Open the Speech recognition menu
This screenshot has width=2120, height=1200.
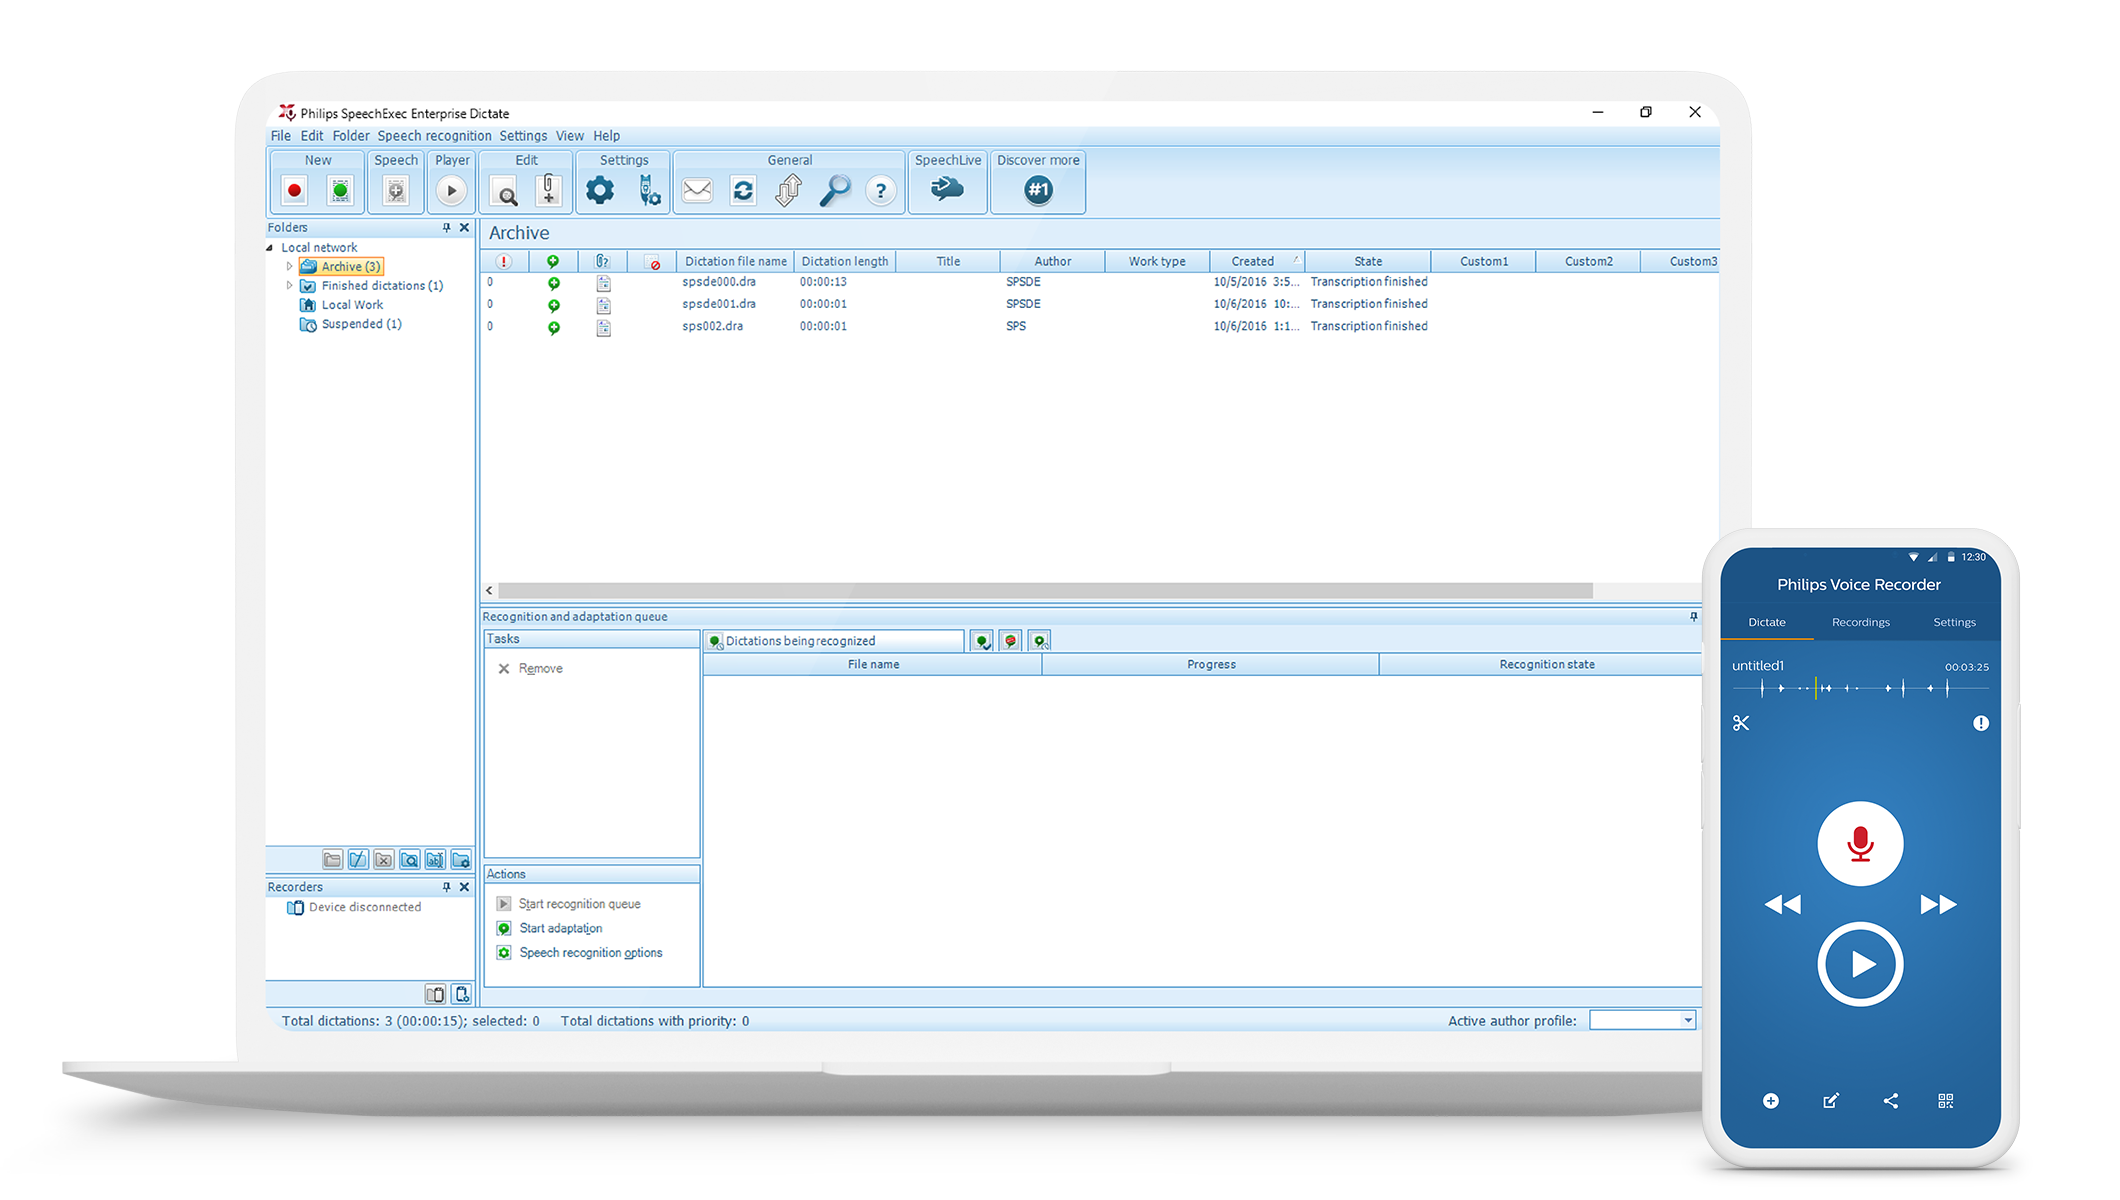pos(434,136)
